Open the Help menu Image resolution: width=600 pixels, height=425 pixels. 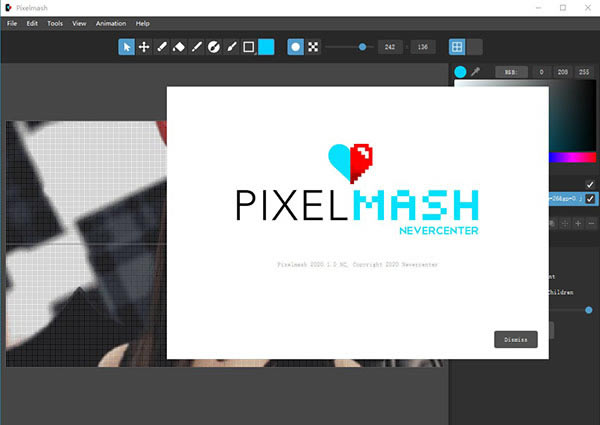142,23
